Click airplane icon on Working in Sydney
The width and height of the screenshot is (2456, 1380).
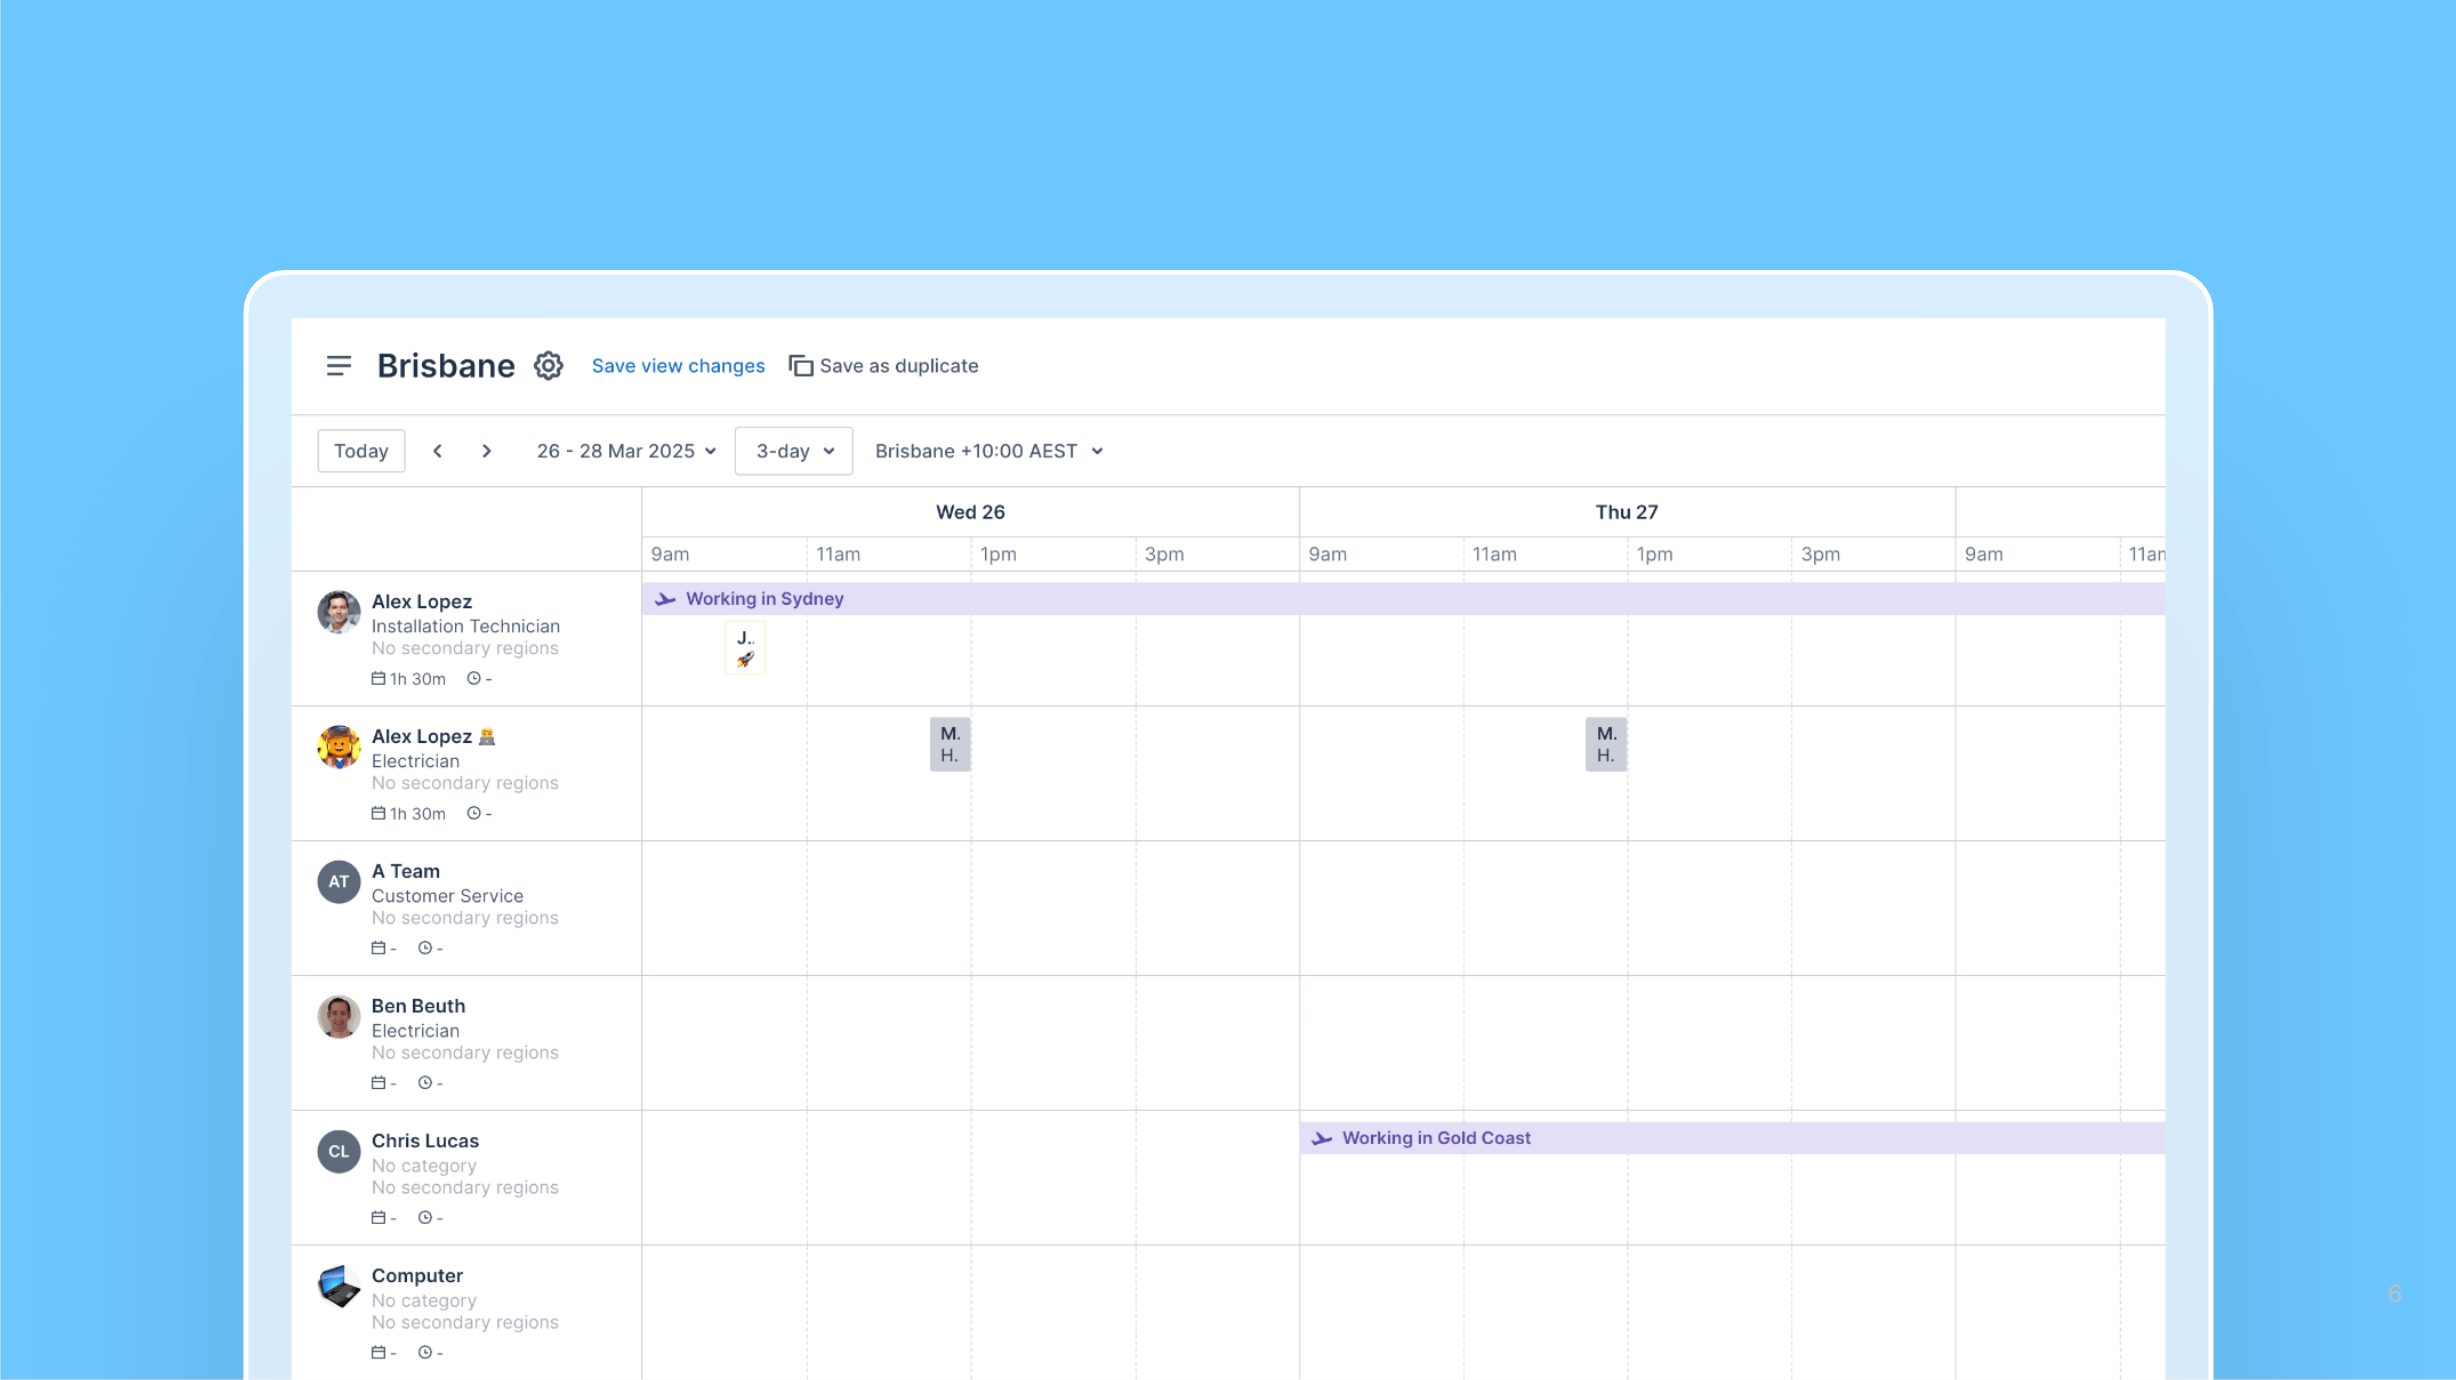[665, 599]
